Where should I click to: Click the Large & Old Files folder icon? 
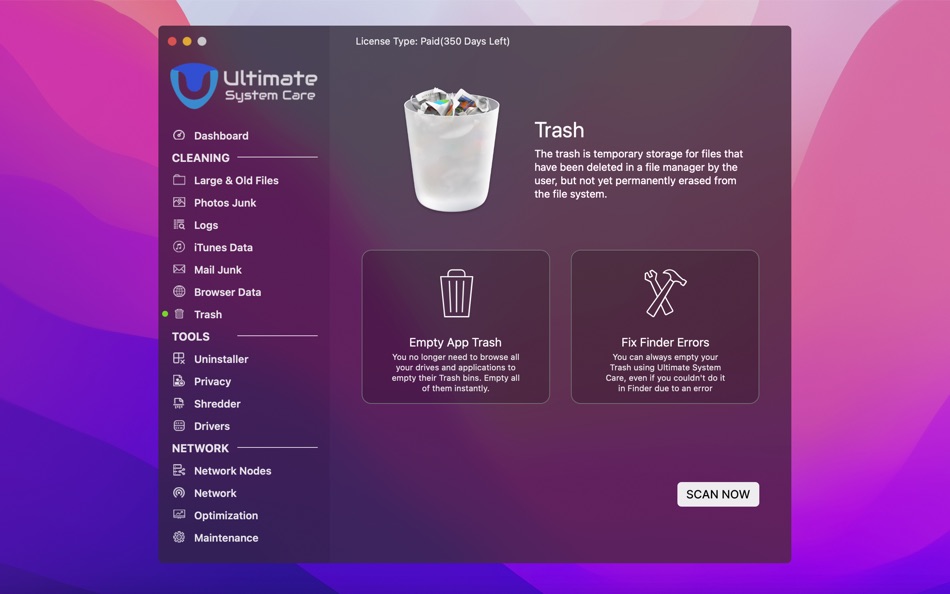[x=179, y=180]
